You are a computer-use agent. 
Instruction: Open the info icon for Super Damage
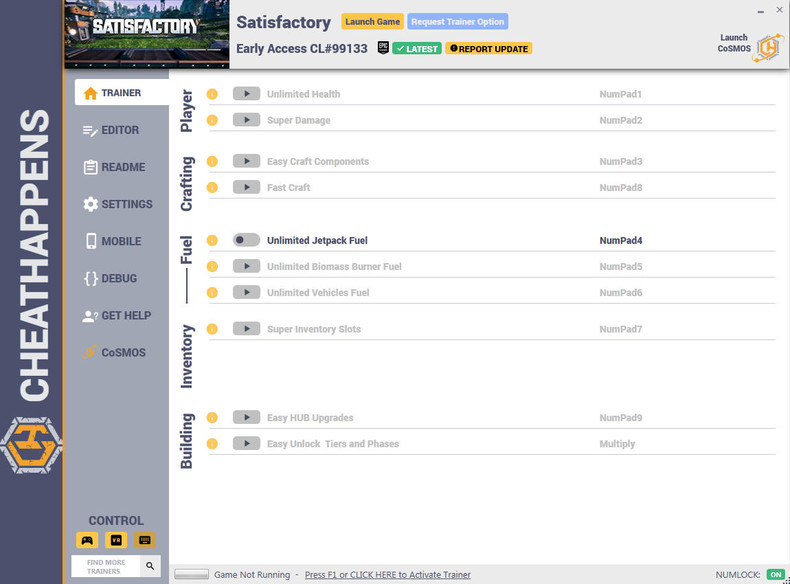point(212,120)
